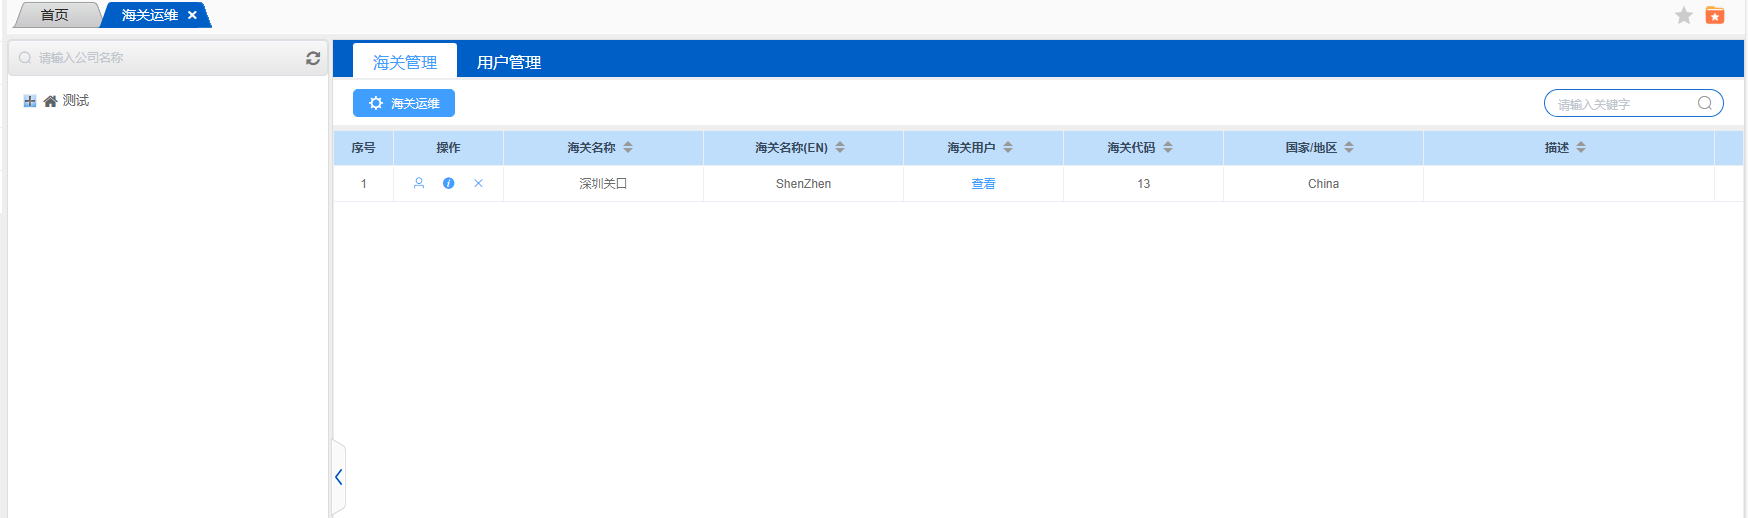
Task: Select the 测试 tree item
Action: 76,101
